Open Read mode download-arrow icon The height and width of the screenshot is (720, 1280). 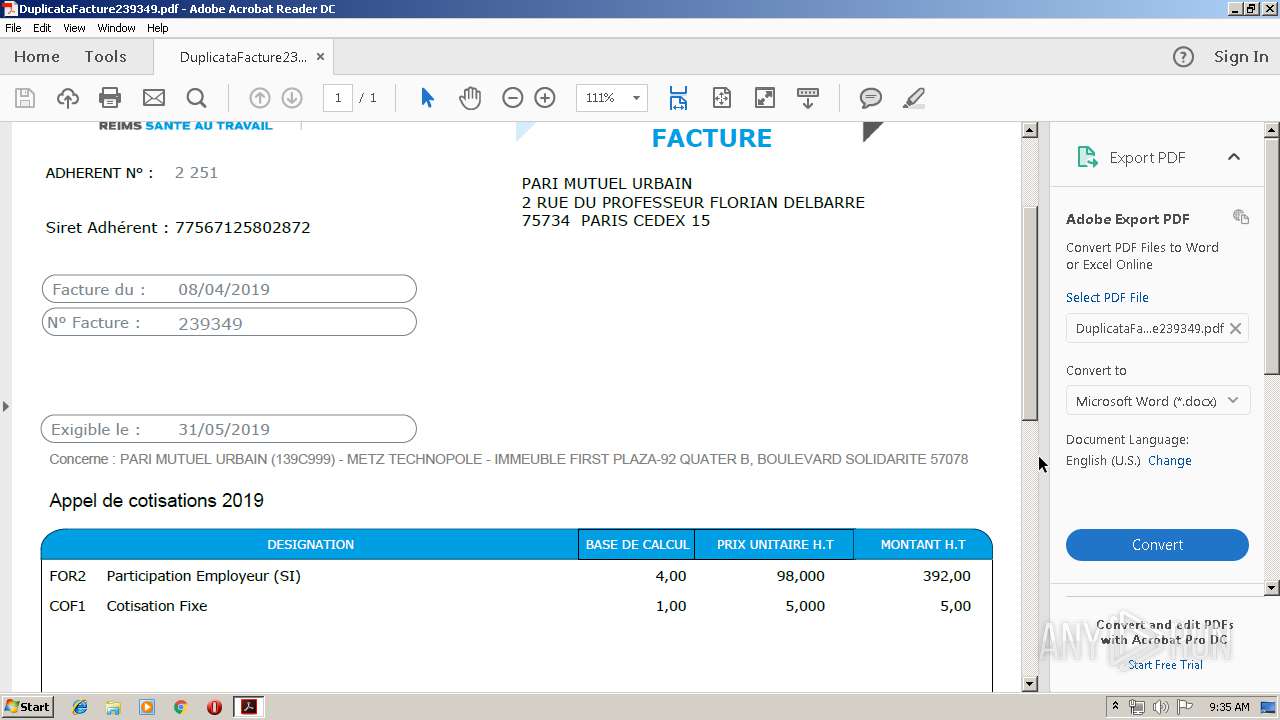[808, 98]
